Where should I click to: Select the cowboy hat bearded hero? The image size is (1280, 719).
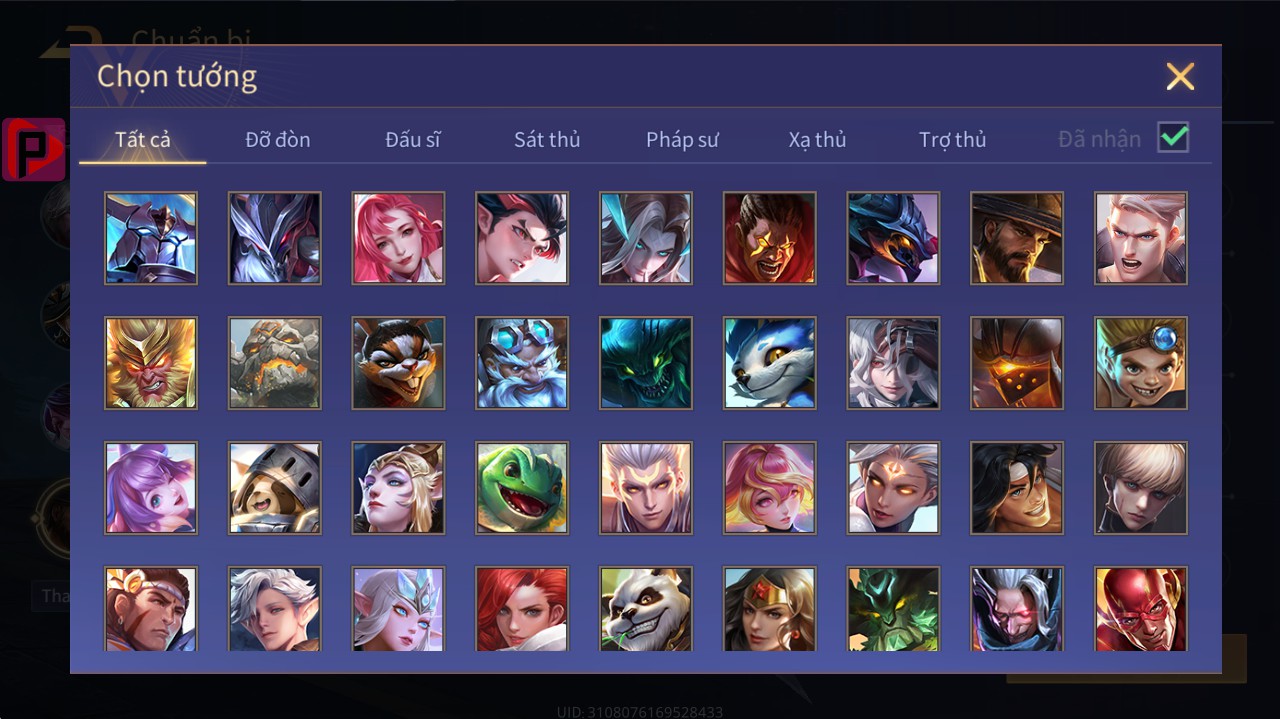tap(1017, 238)
